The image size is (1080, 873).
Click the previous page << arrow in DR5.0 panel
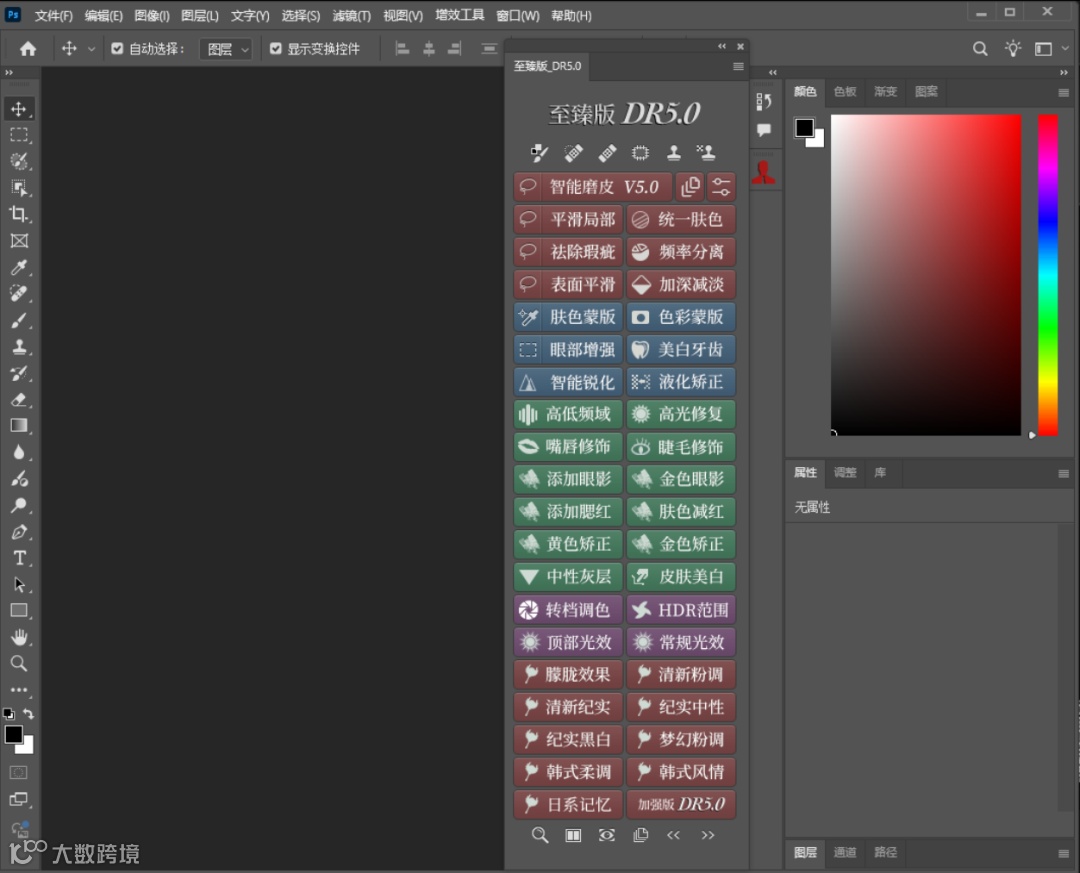[674, 835]
